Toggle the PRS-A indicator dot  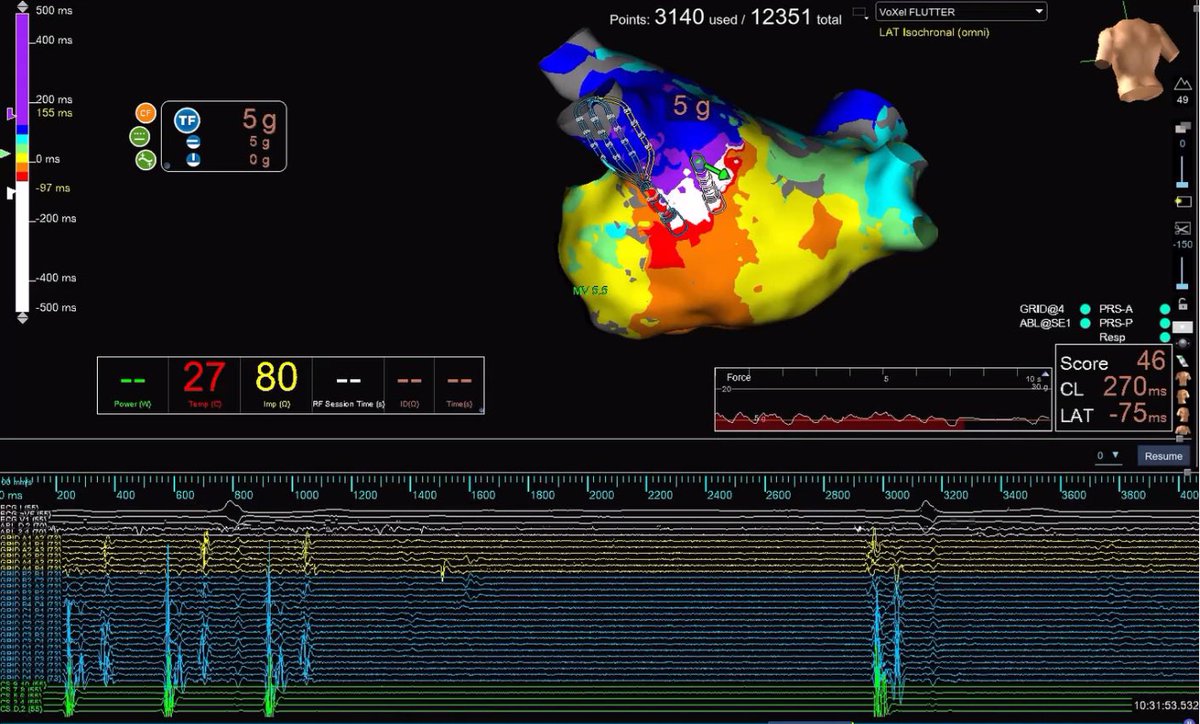tap(1165, 311)
